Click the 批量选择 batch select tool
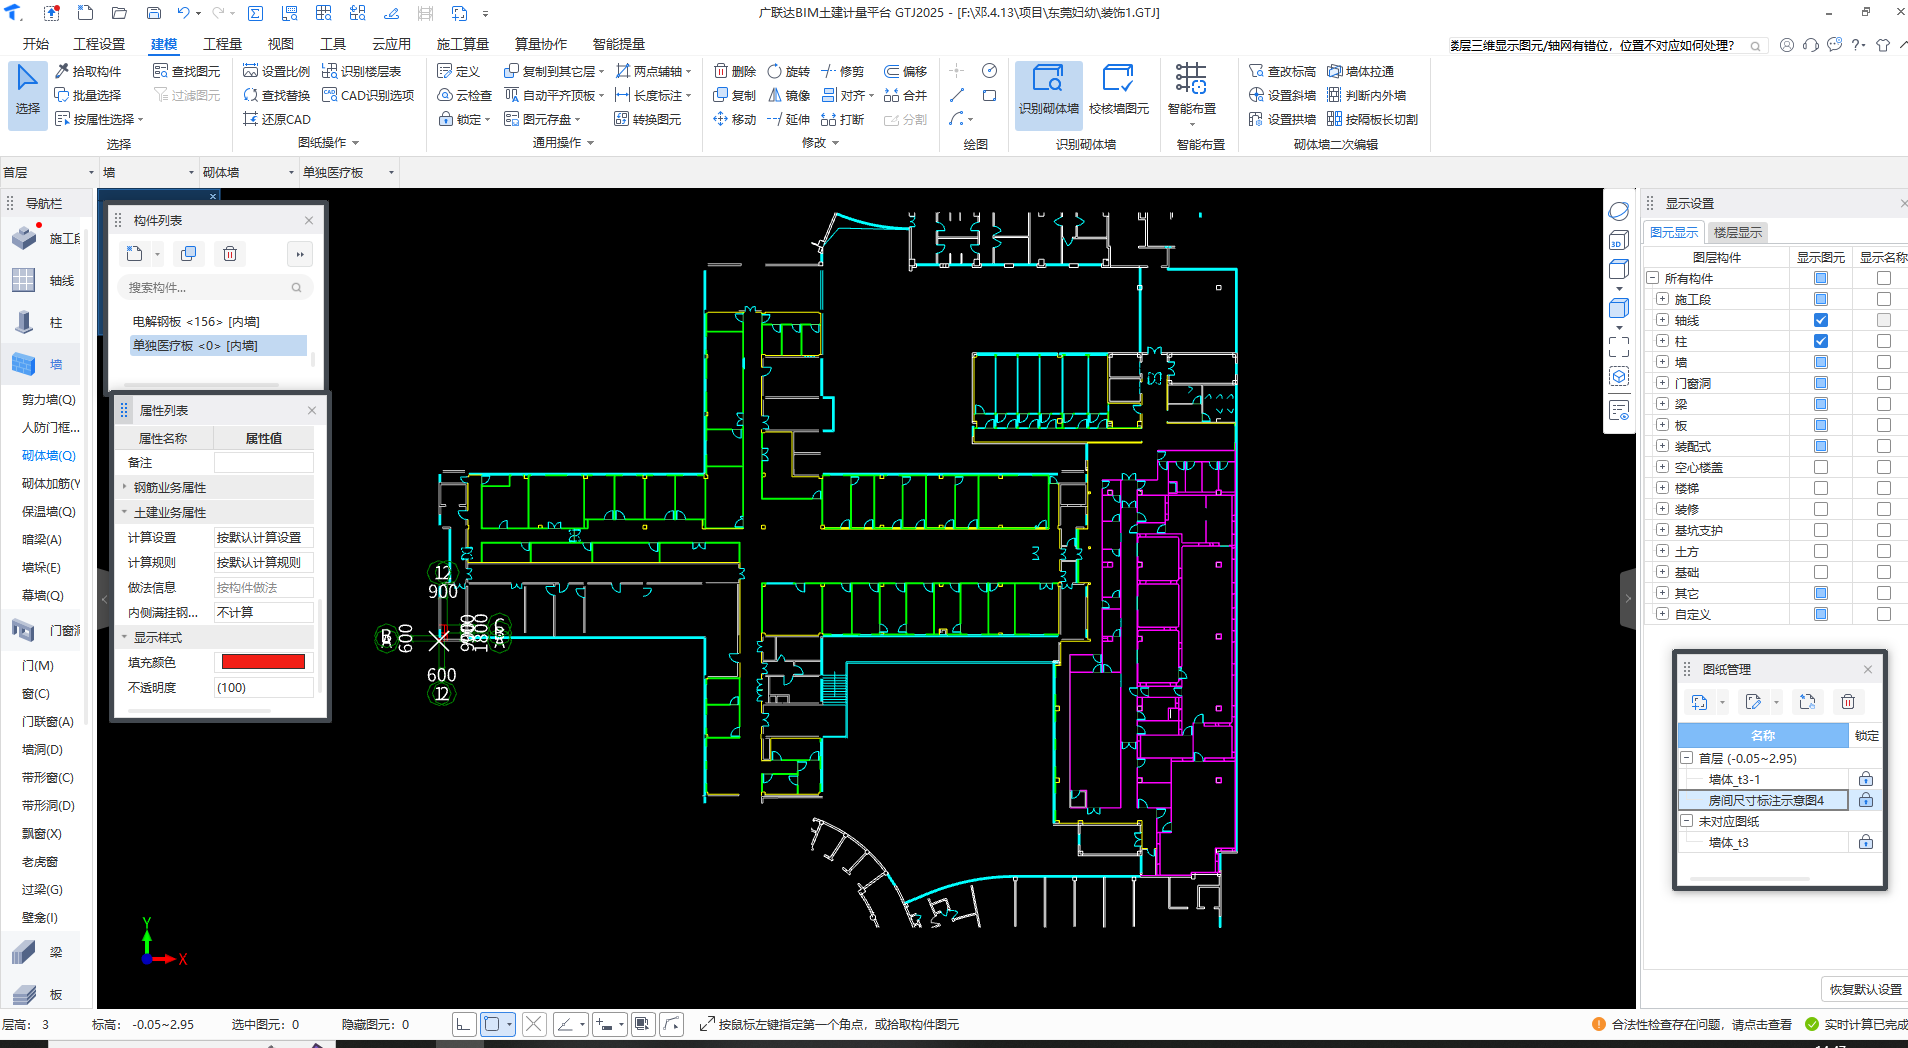 (88, 95)
